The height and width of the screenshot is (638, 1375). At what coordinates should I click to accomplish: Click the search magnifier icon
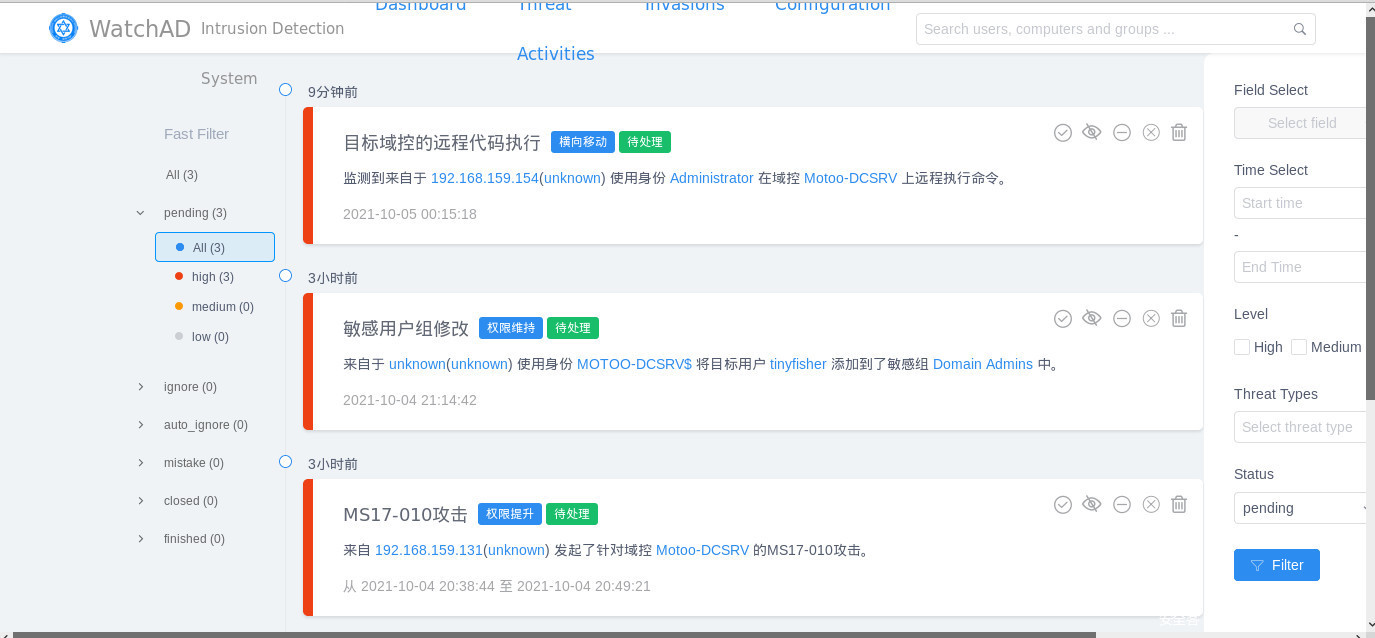1299,29
